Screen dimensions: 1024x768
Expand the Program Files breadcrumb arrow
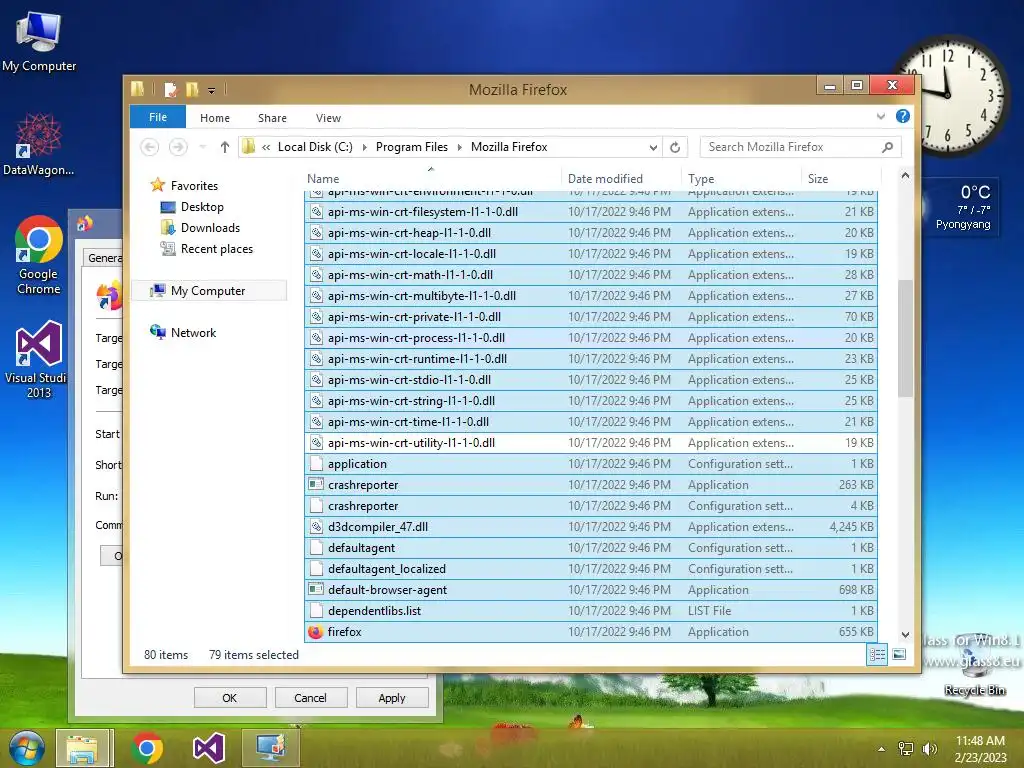460,148
